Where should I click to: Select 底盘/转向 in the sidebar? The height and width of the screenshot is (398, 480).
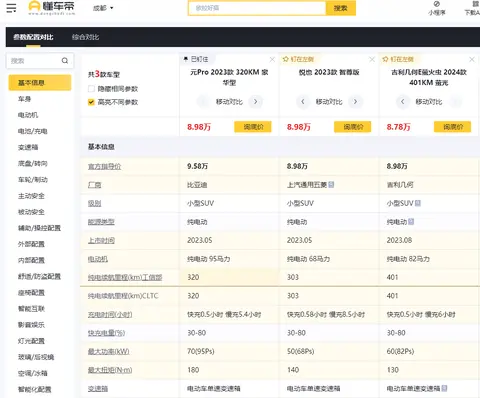32,163
